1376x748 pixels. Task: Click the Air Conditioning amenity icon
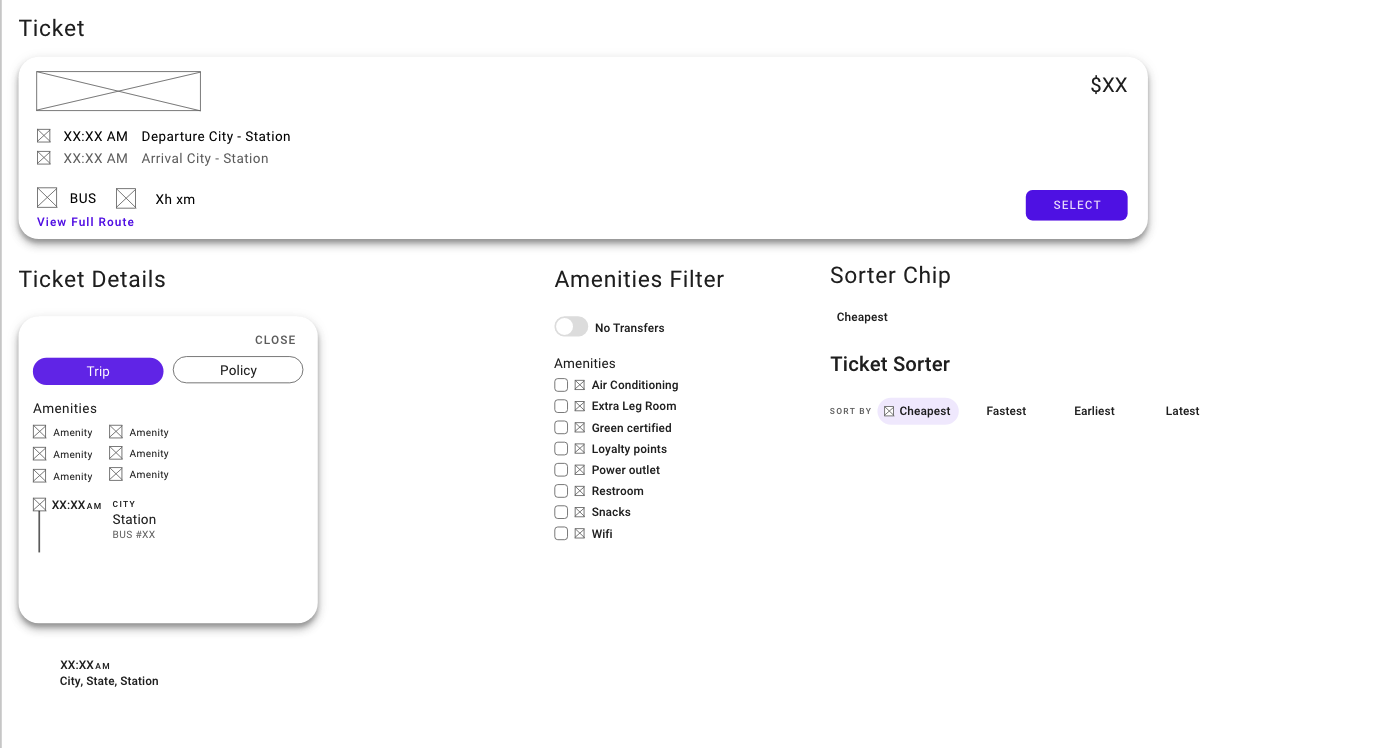(578, 385)
